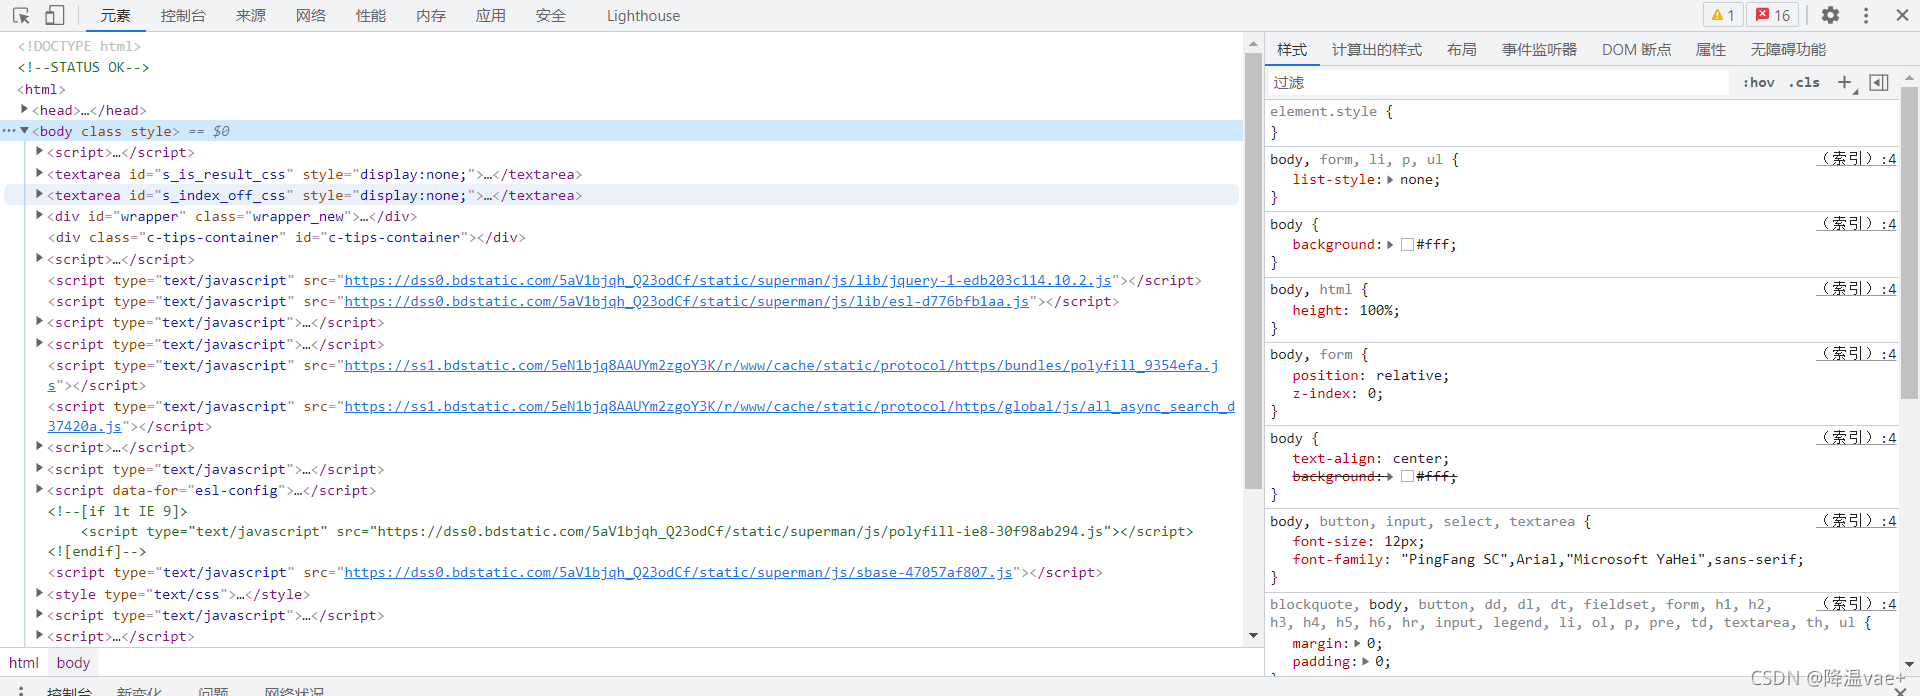Expand the list-style shorthand property
This screenshot has height=696, width=1920.
pyautogui.click(x=1390, y=180)
